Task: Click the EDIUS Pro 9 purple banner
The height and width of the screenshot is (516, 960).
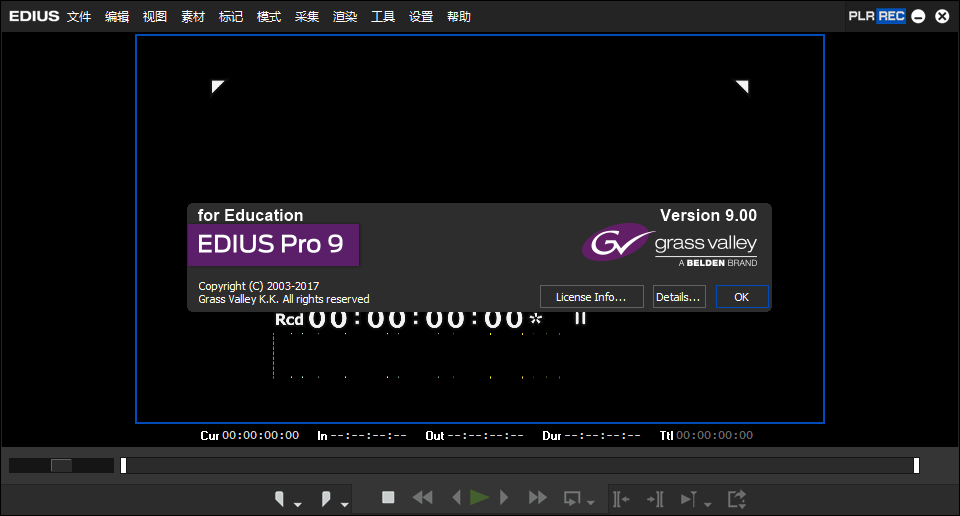Action: pos(273,245)
